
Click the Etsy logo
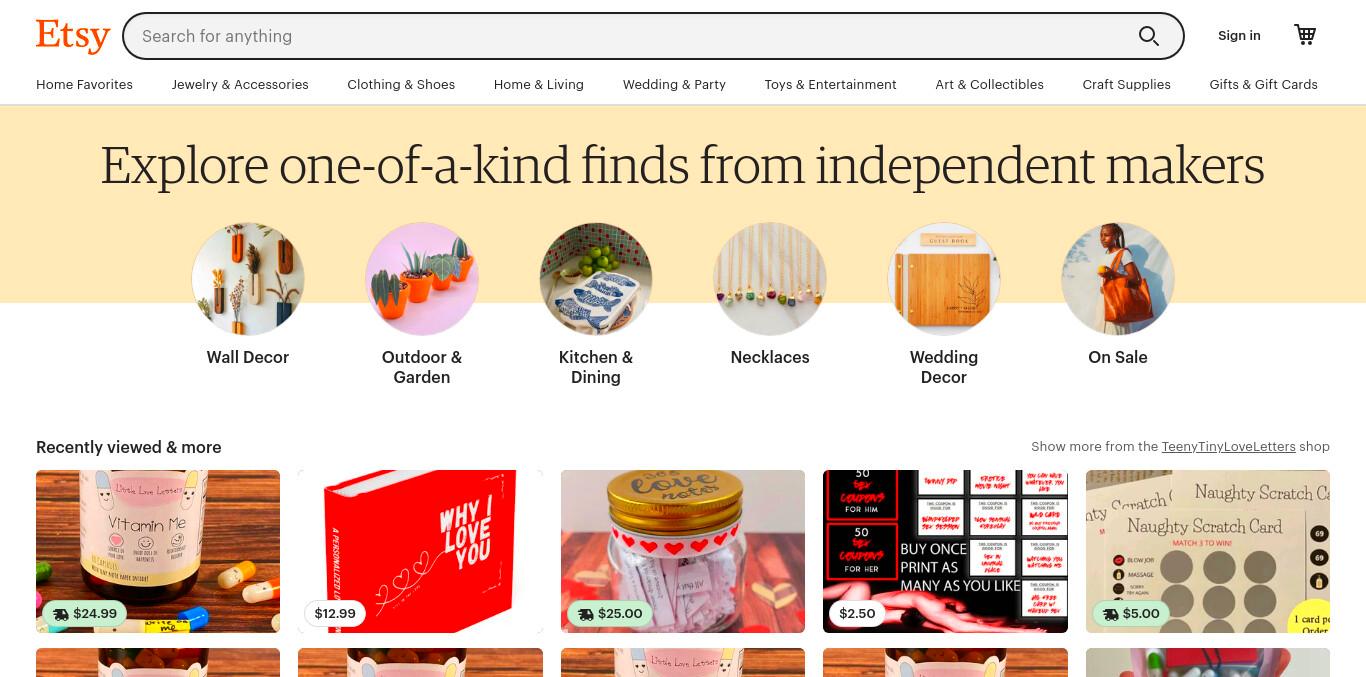click(73, 36)
